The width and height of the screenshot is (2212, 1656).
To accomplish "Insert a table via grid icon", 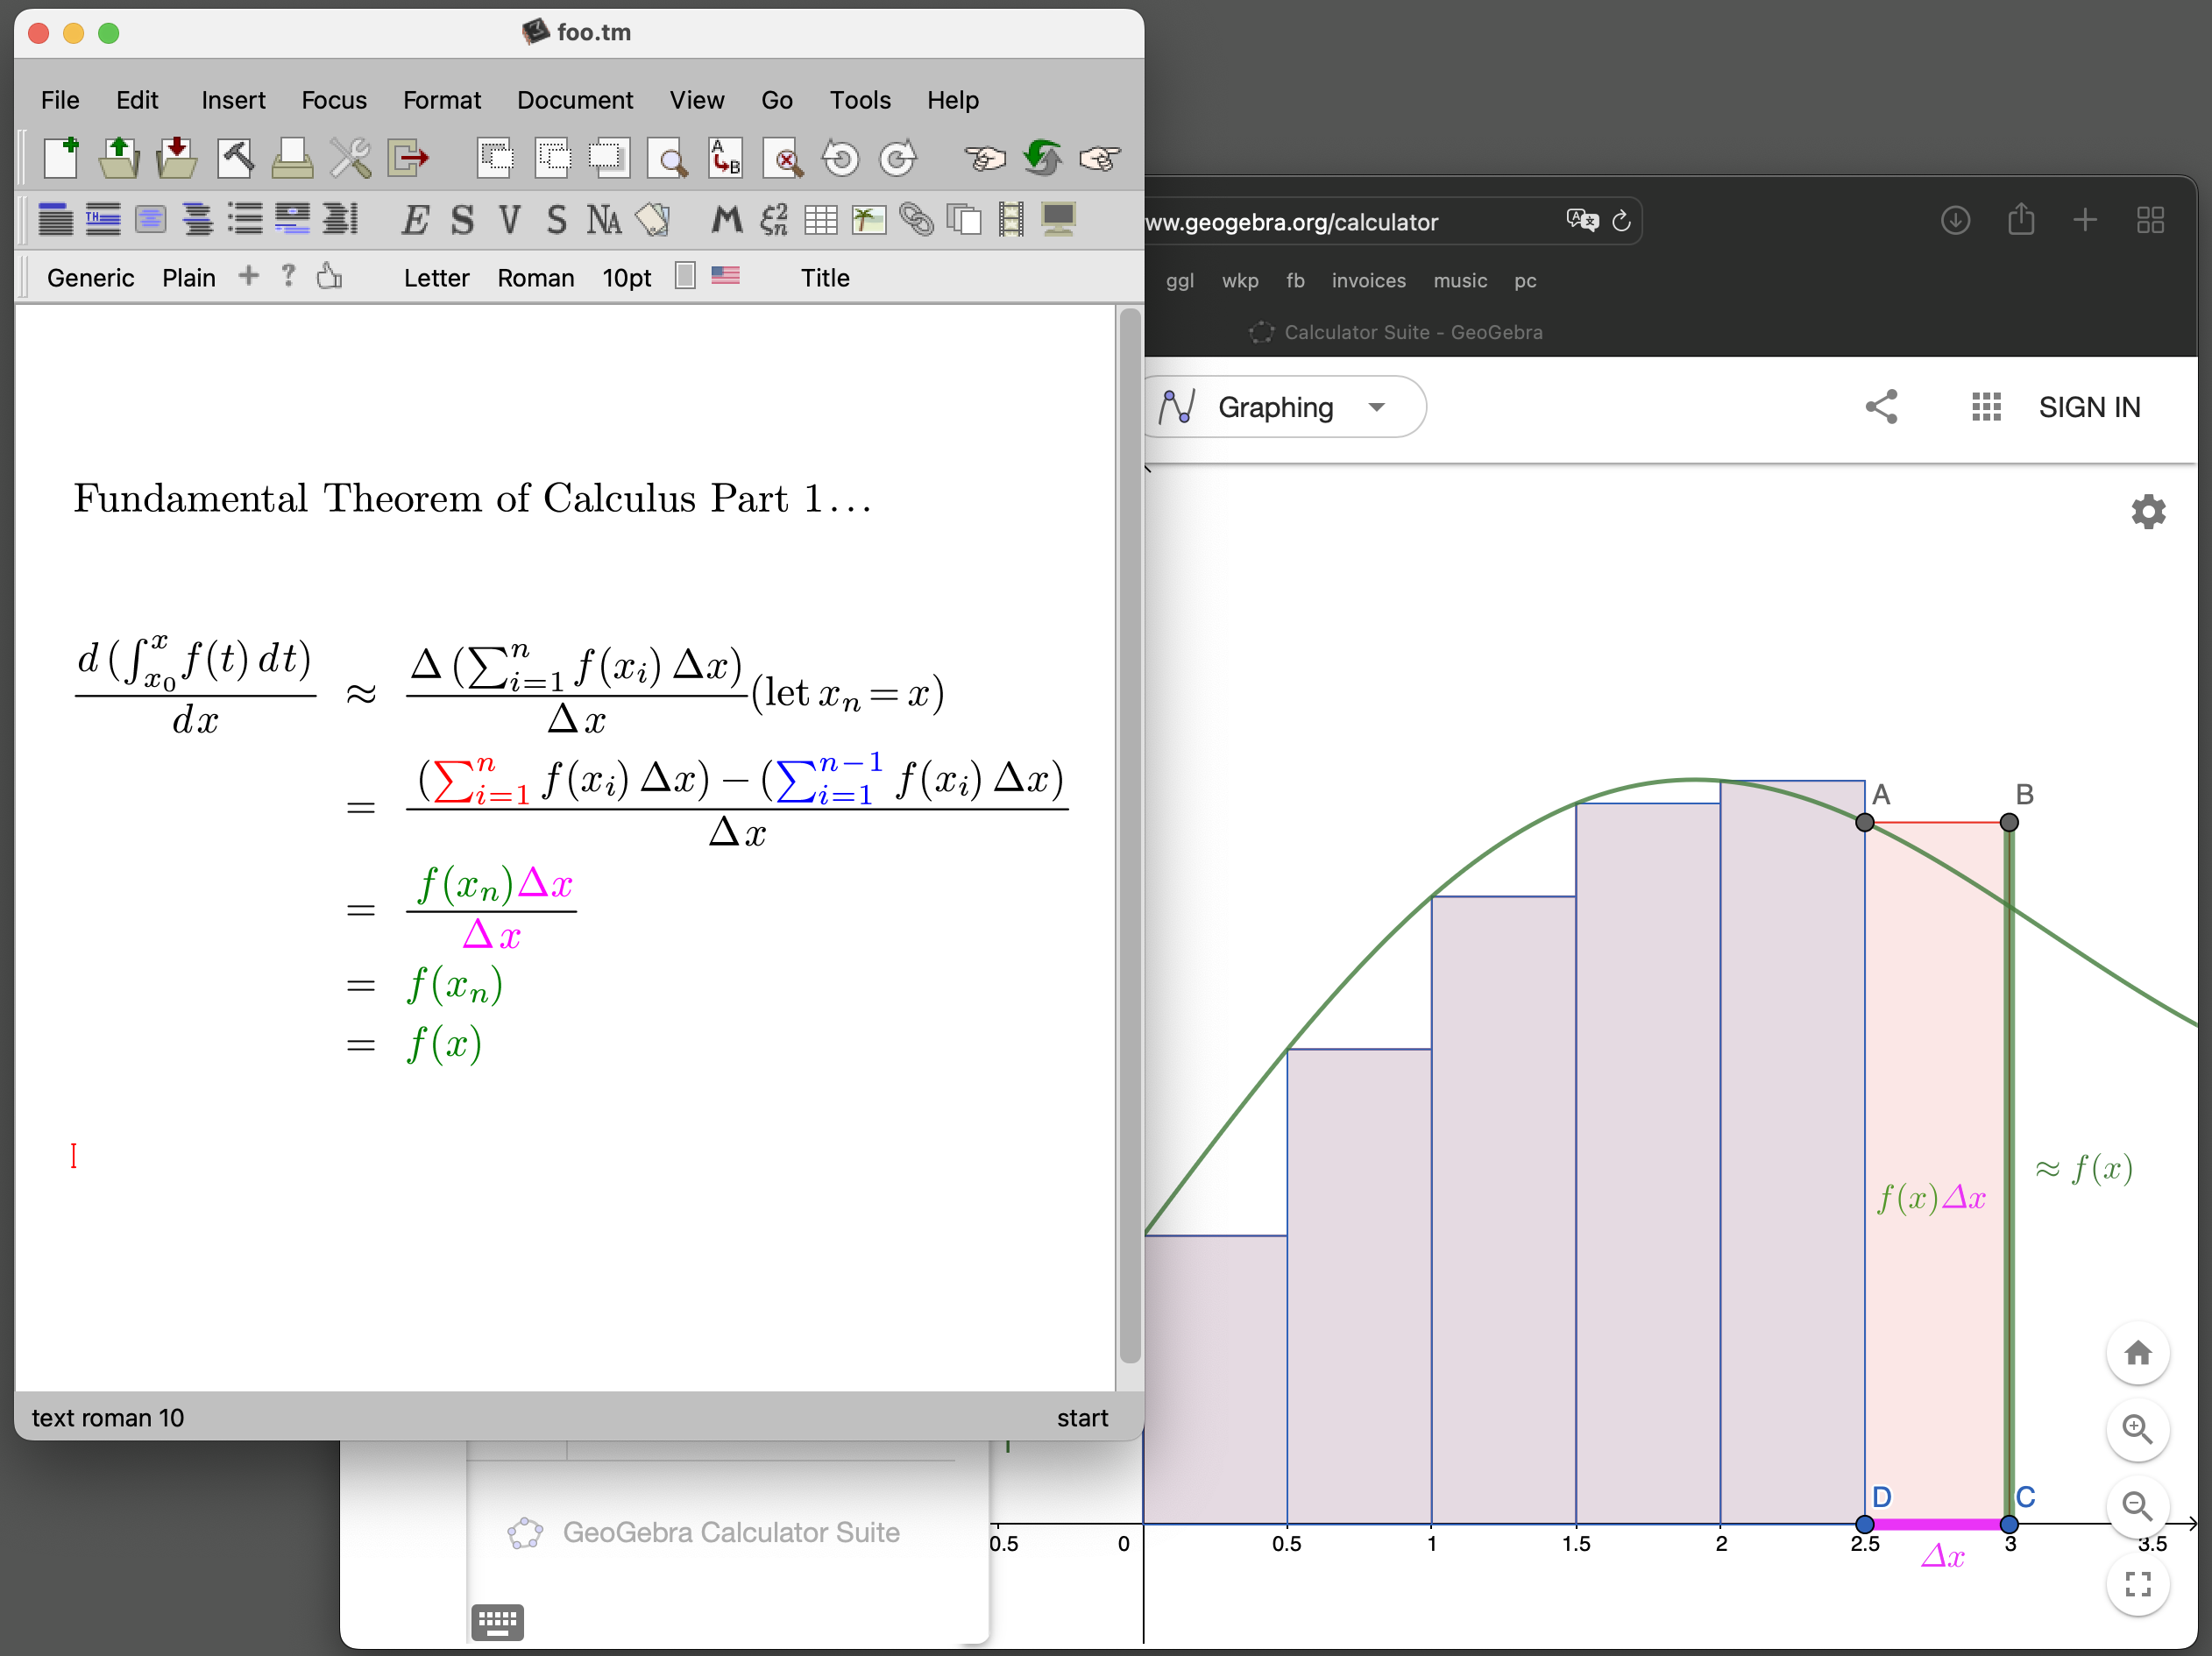I will coord(821,219).
